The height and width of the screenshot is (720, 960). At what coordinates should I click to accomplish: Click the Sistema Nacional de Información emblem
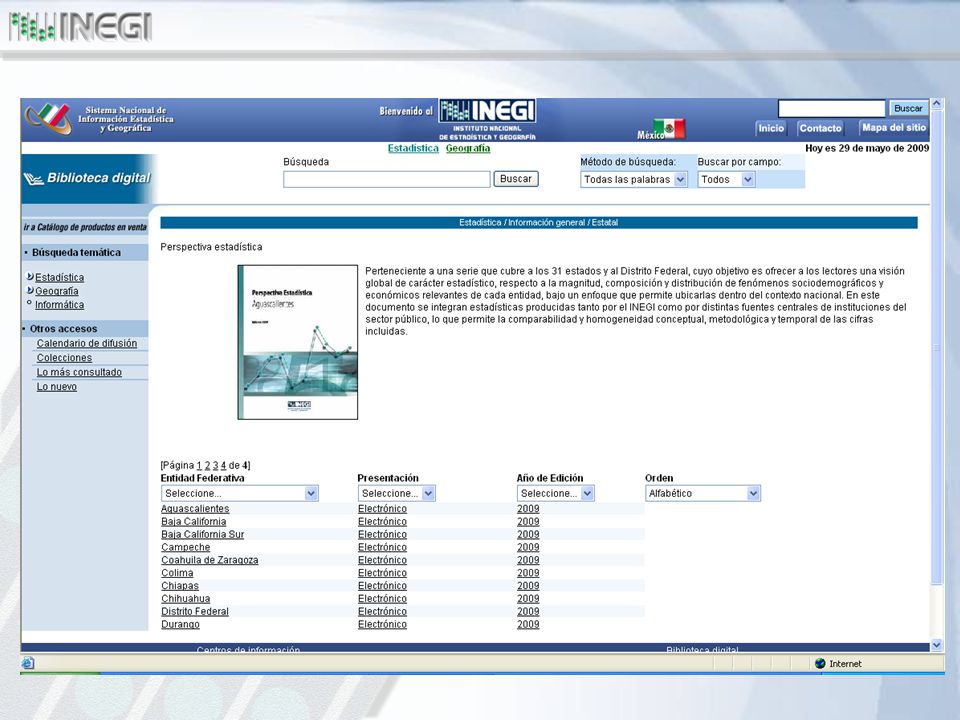pyautogui.click(x=48, y=118)
